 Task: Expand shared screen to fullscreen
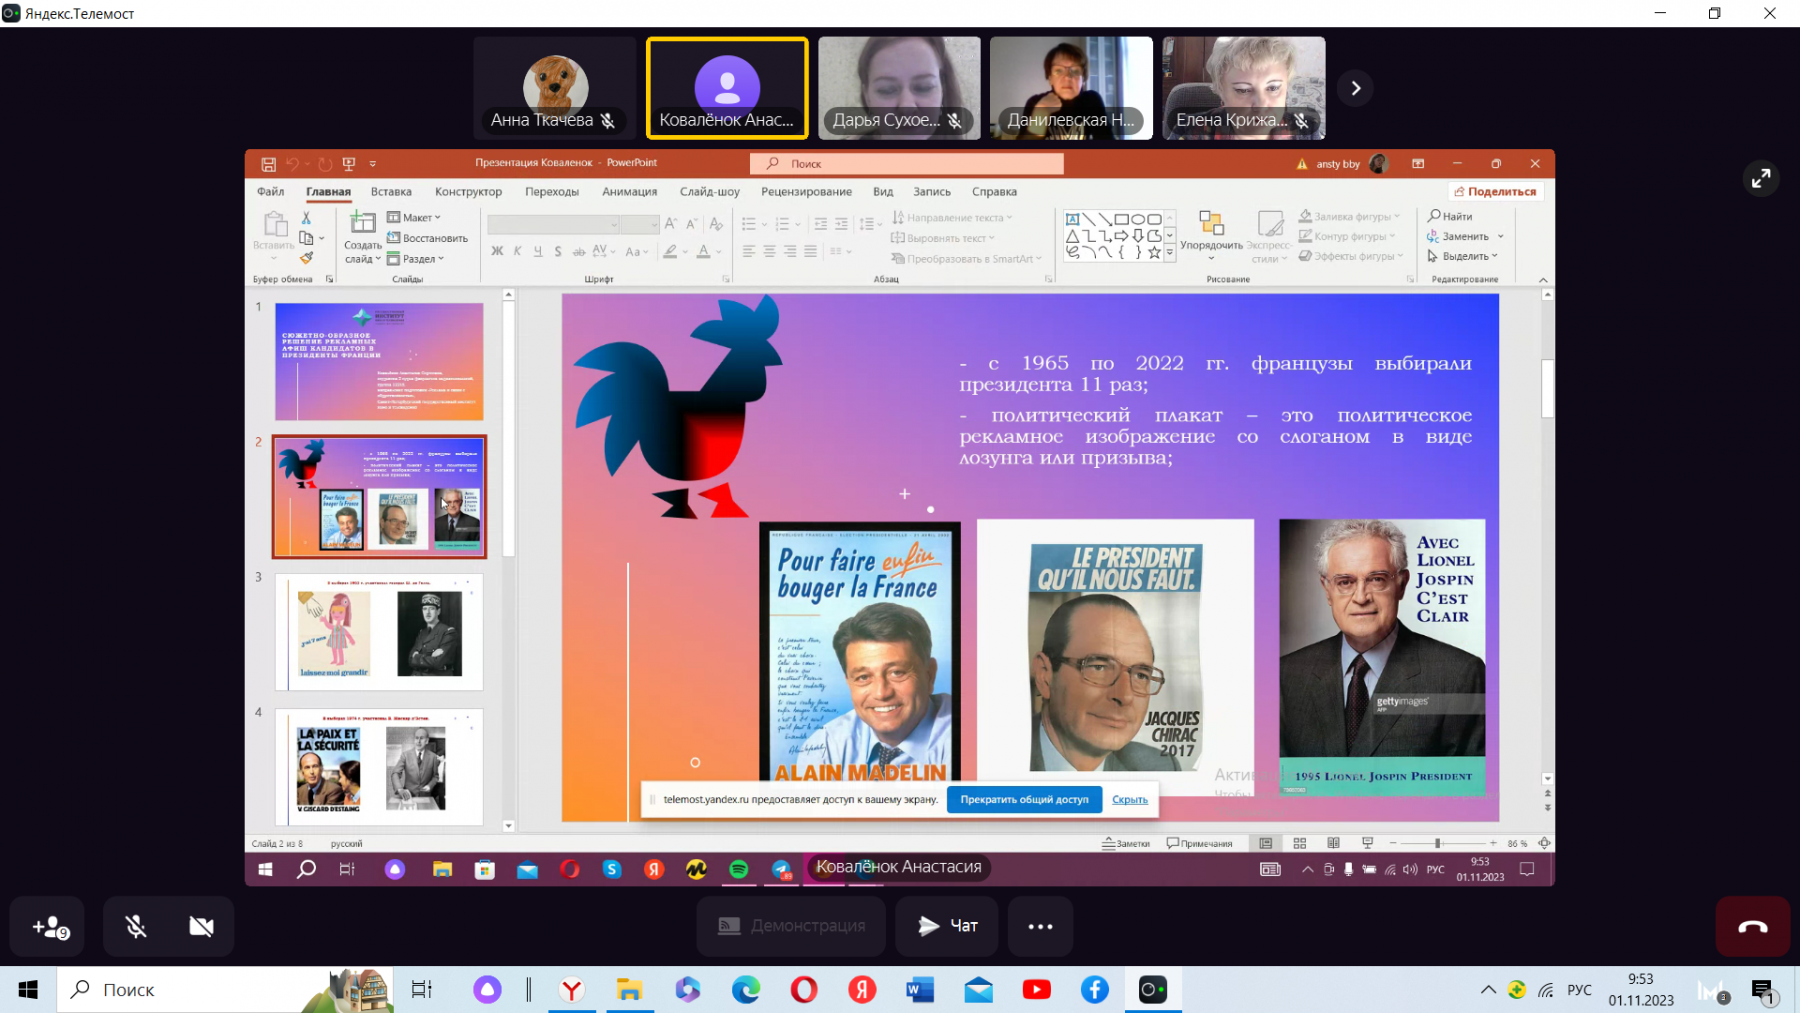point(1760,179)
